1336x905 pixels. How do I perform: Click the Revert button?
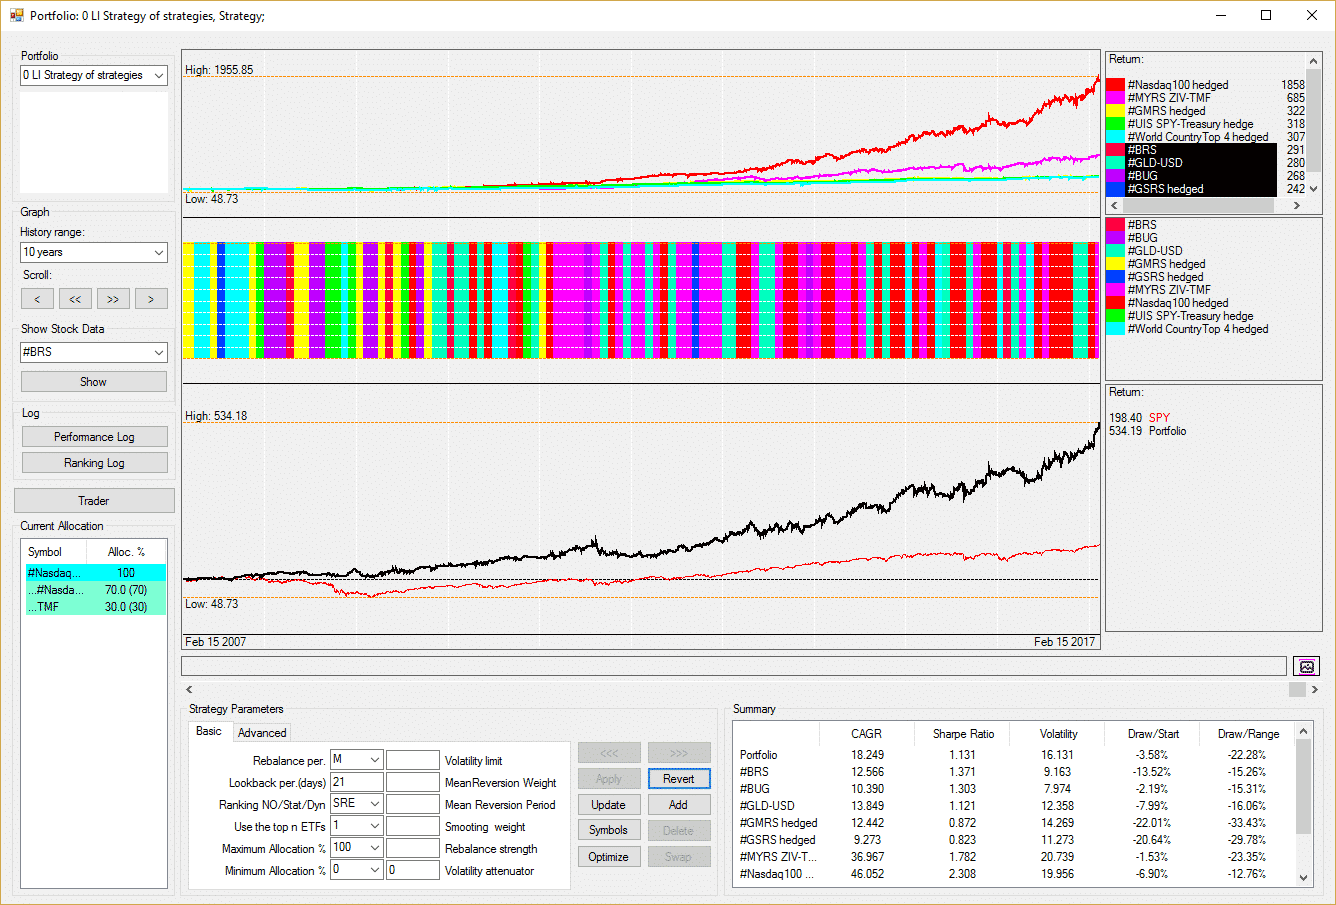pos(679,779)
